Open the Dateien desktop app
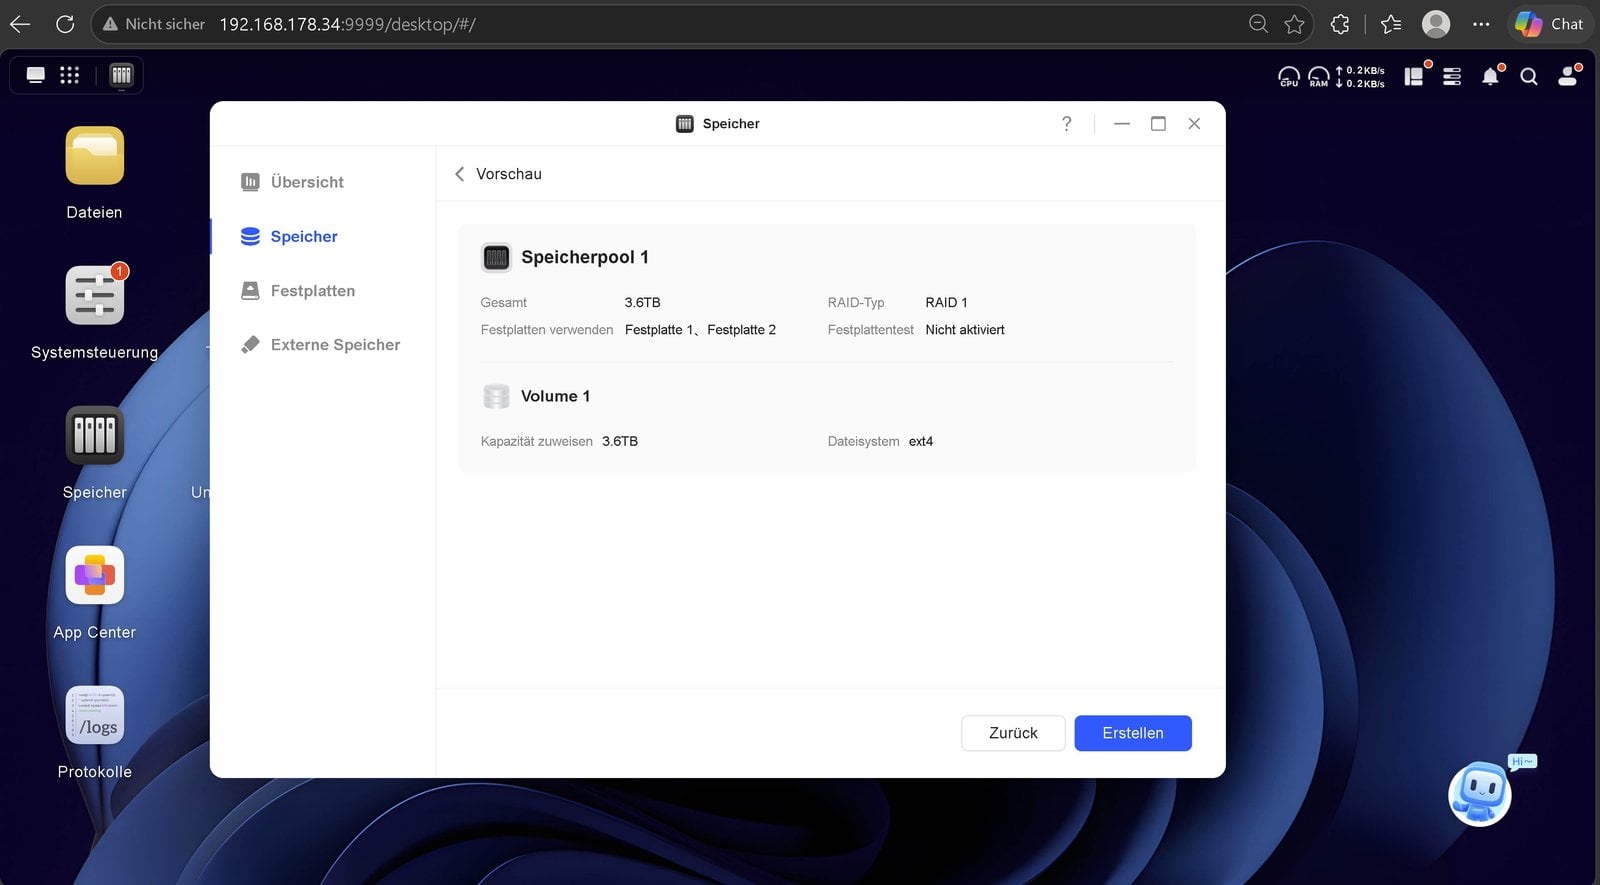 pos(95,156)
